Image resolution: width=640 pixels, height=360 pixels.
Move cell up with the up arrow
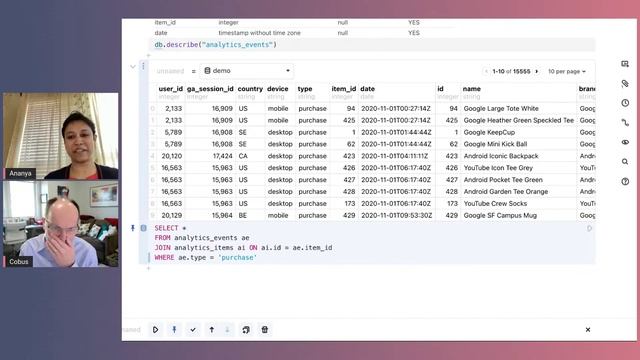[x=211, y=329]
